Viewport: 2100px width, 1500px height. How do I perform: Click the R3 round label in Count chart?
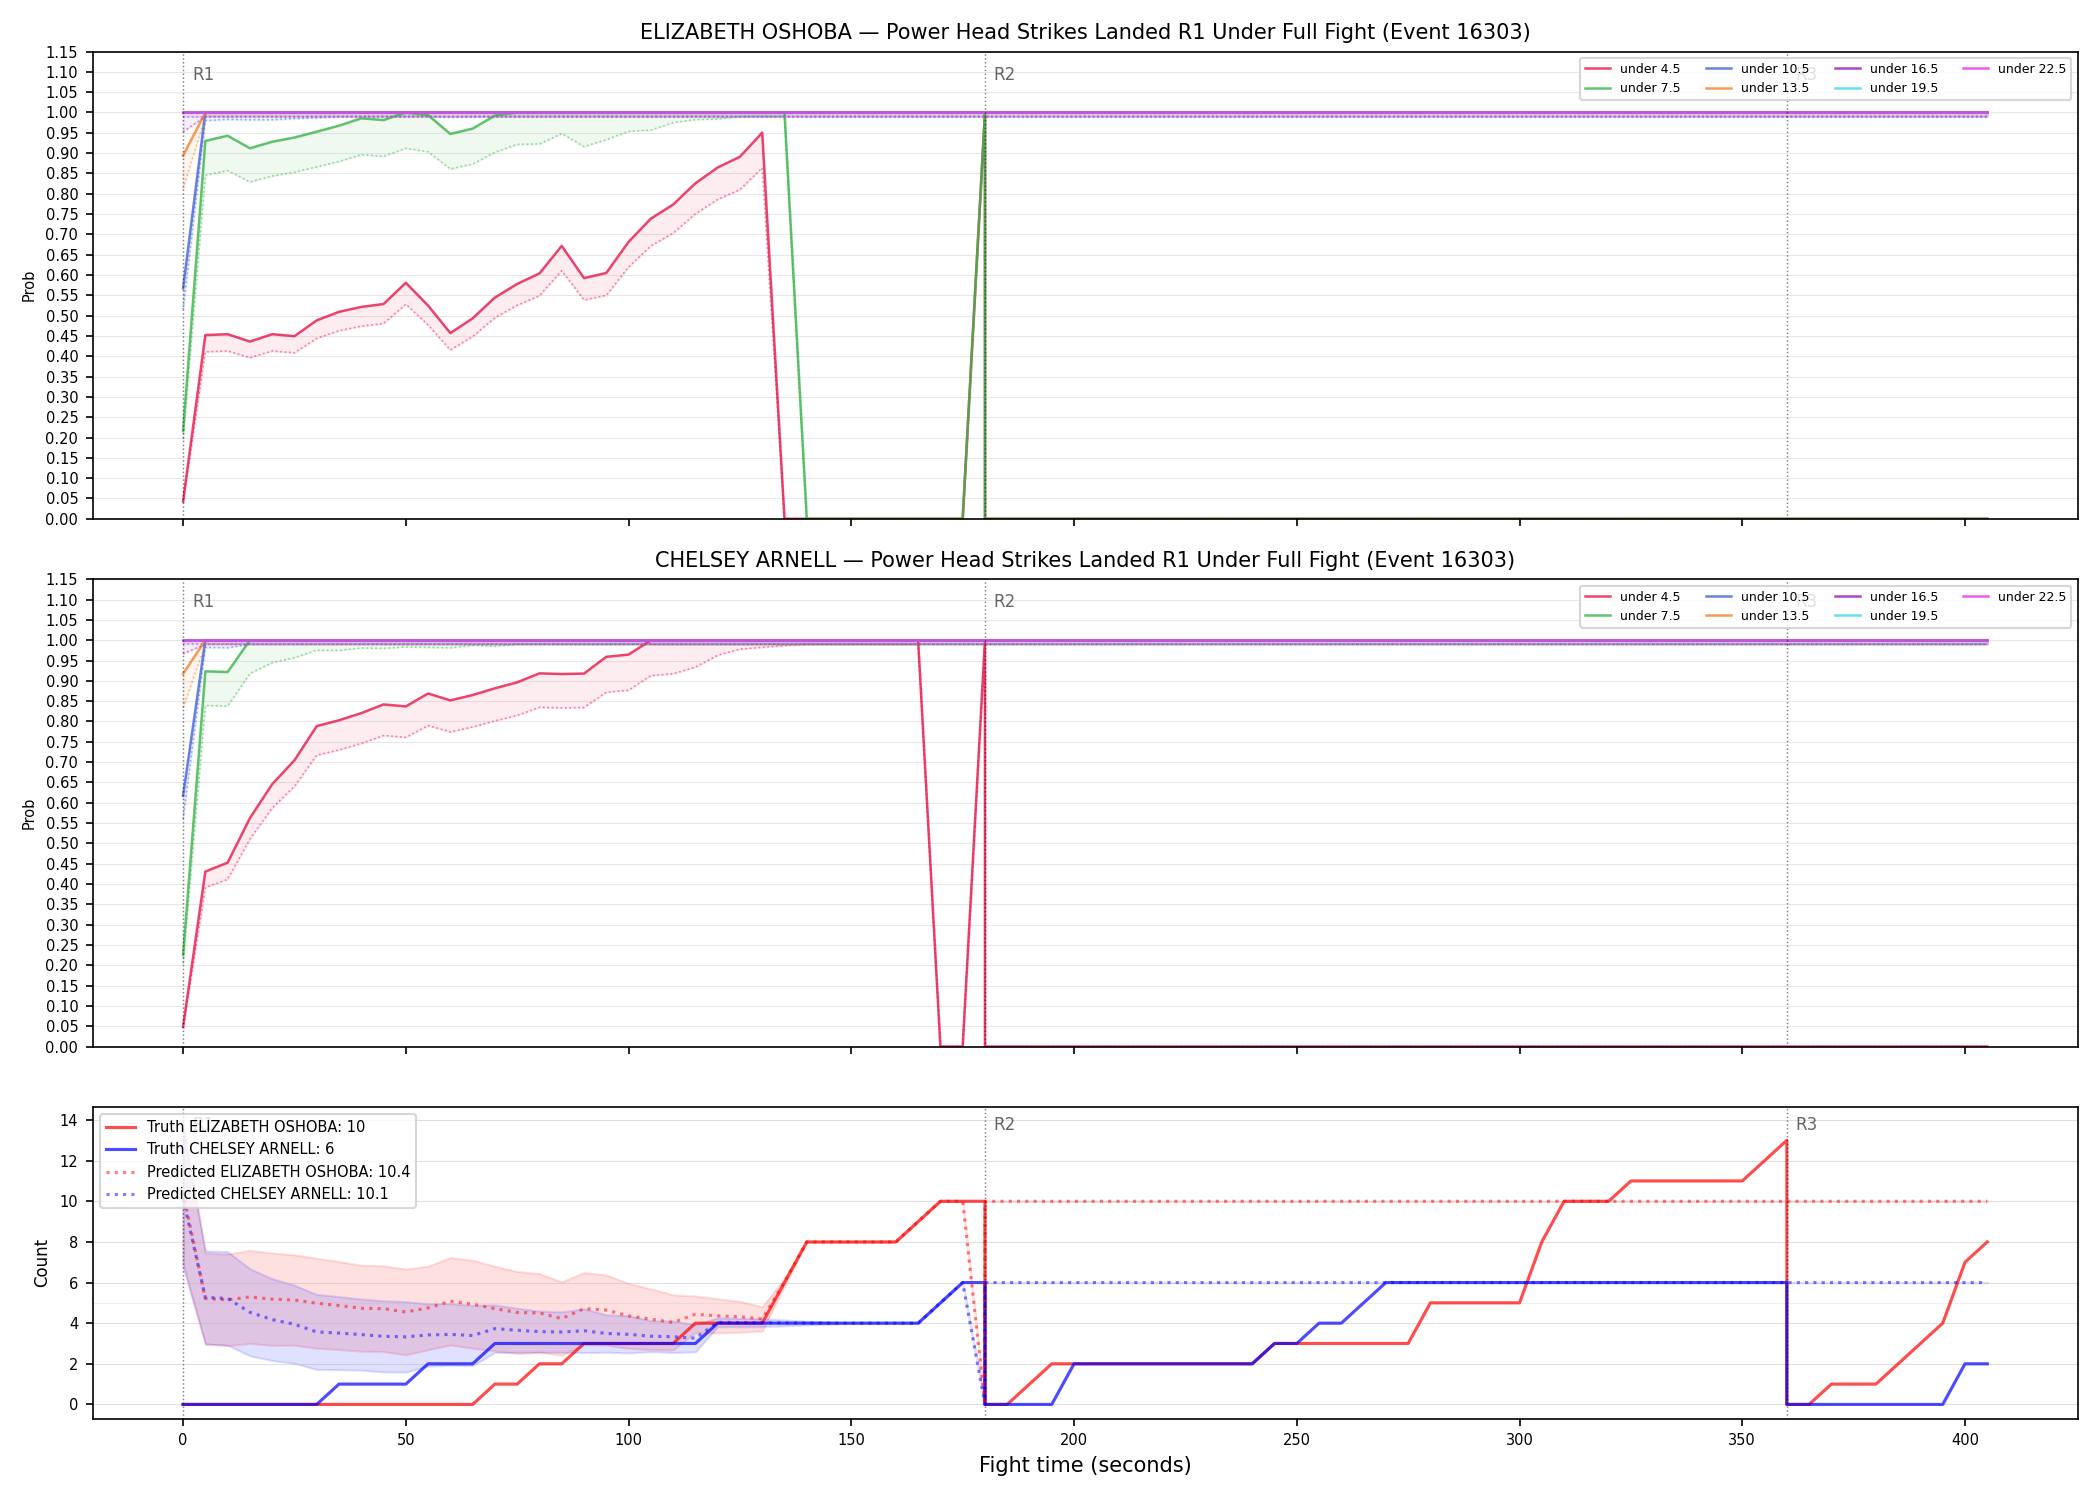pyautogui.click(x=1806, y=1124)
